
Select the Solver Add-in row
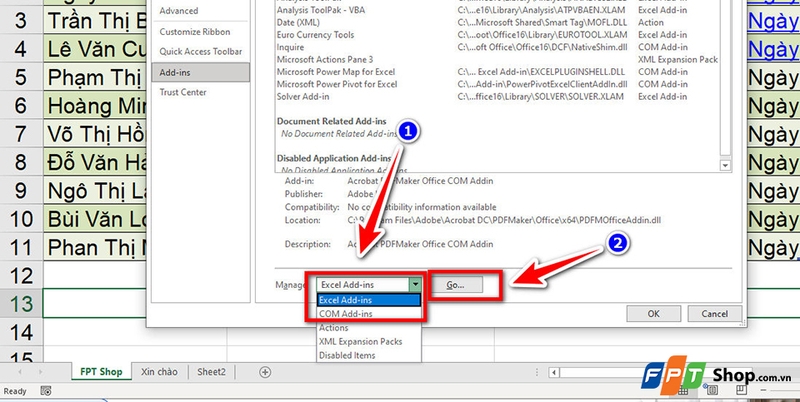point(497,96)
